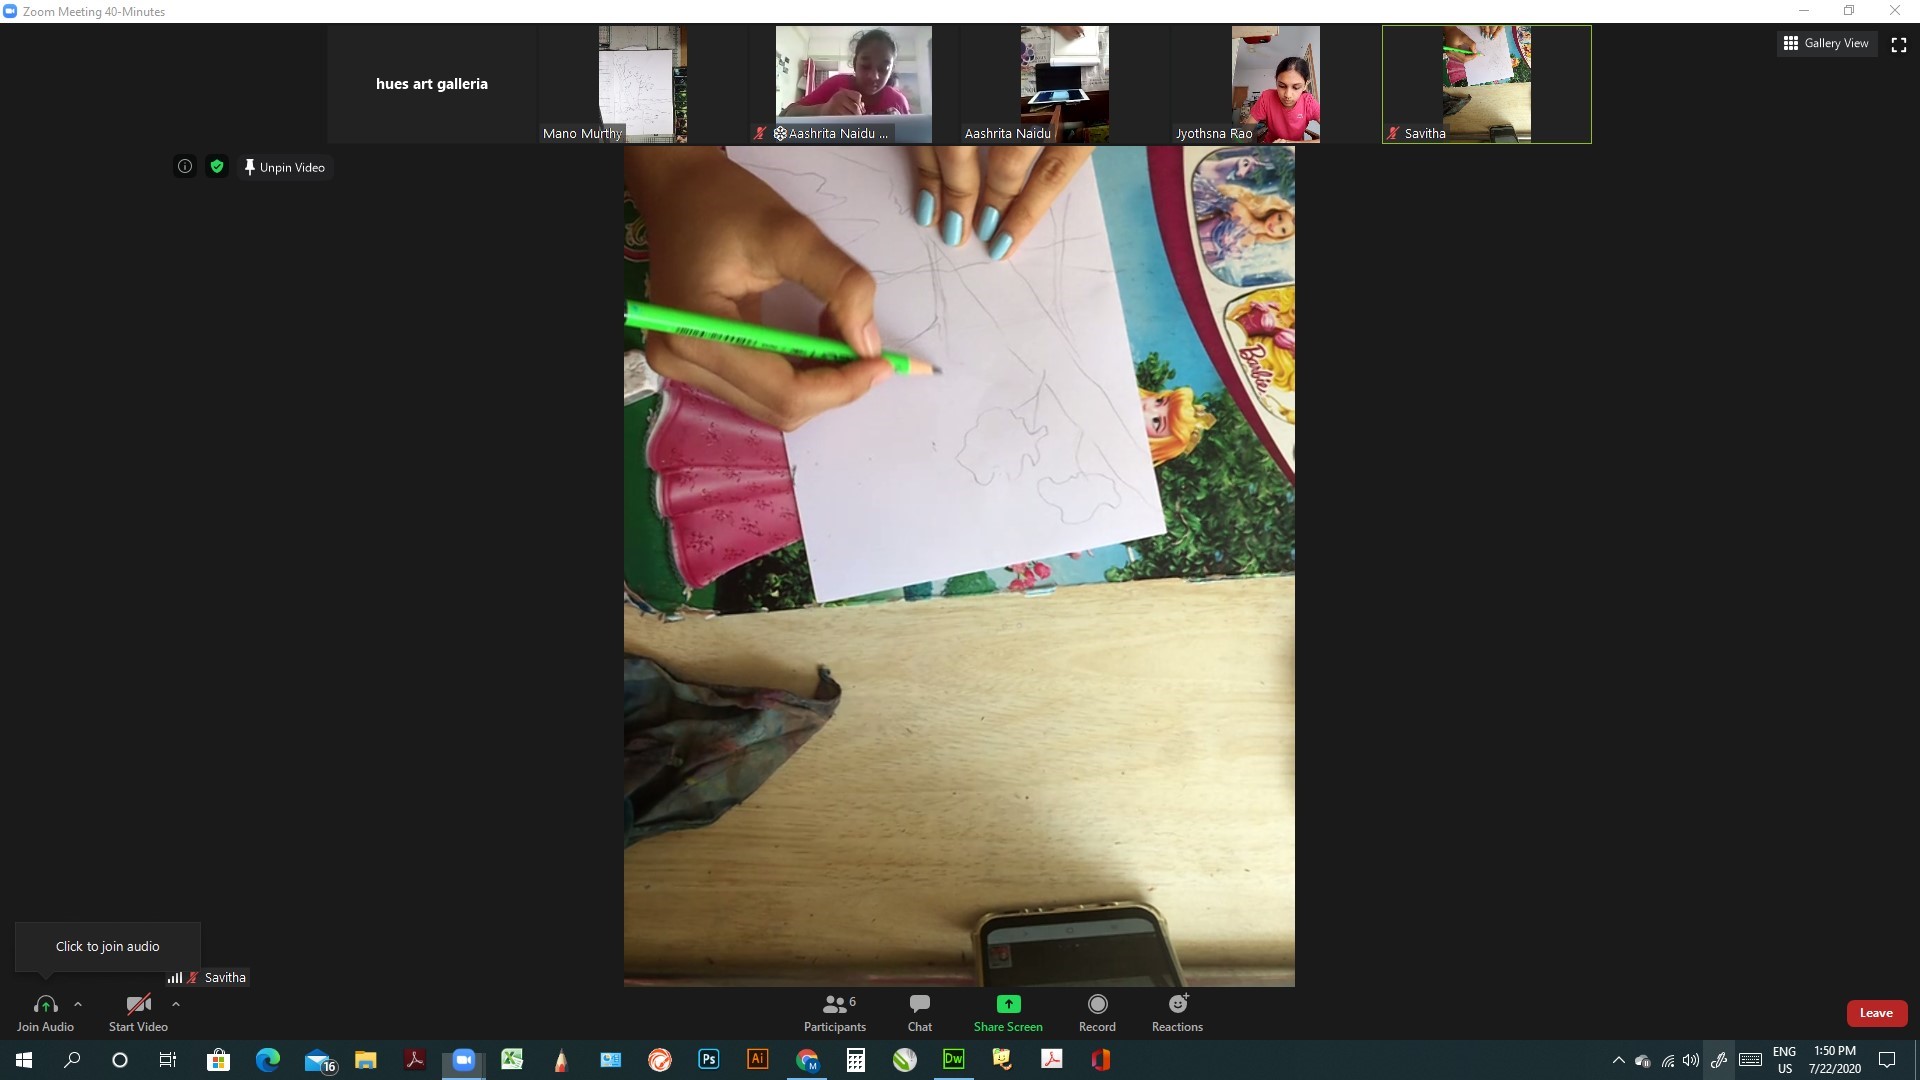Join Audio using the headphone button
1920x1080 pixels.
[45, 1012]
